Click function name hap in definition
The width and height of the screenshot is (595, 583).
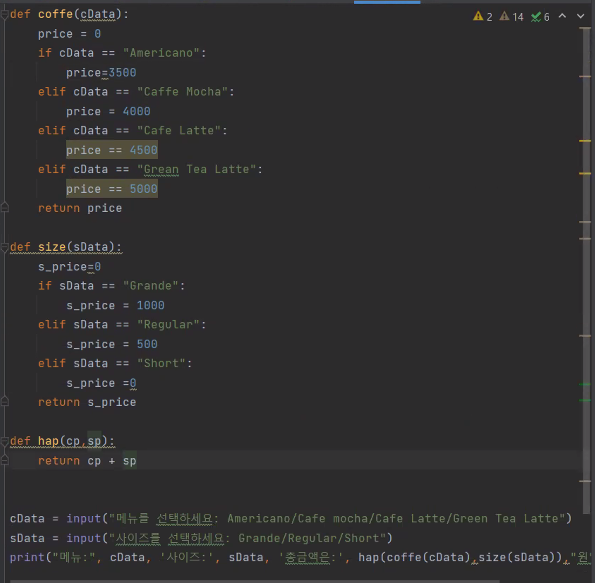tap(48, 441)
